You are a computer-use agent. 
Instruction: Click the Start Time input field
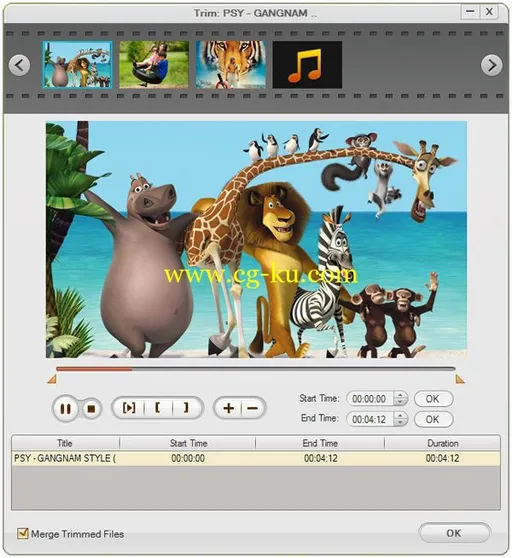pos(370,399)
